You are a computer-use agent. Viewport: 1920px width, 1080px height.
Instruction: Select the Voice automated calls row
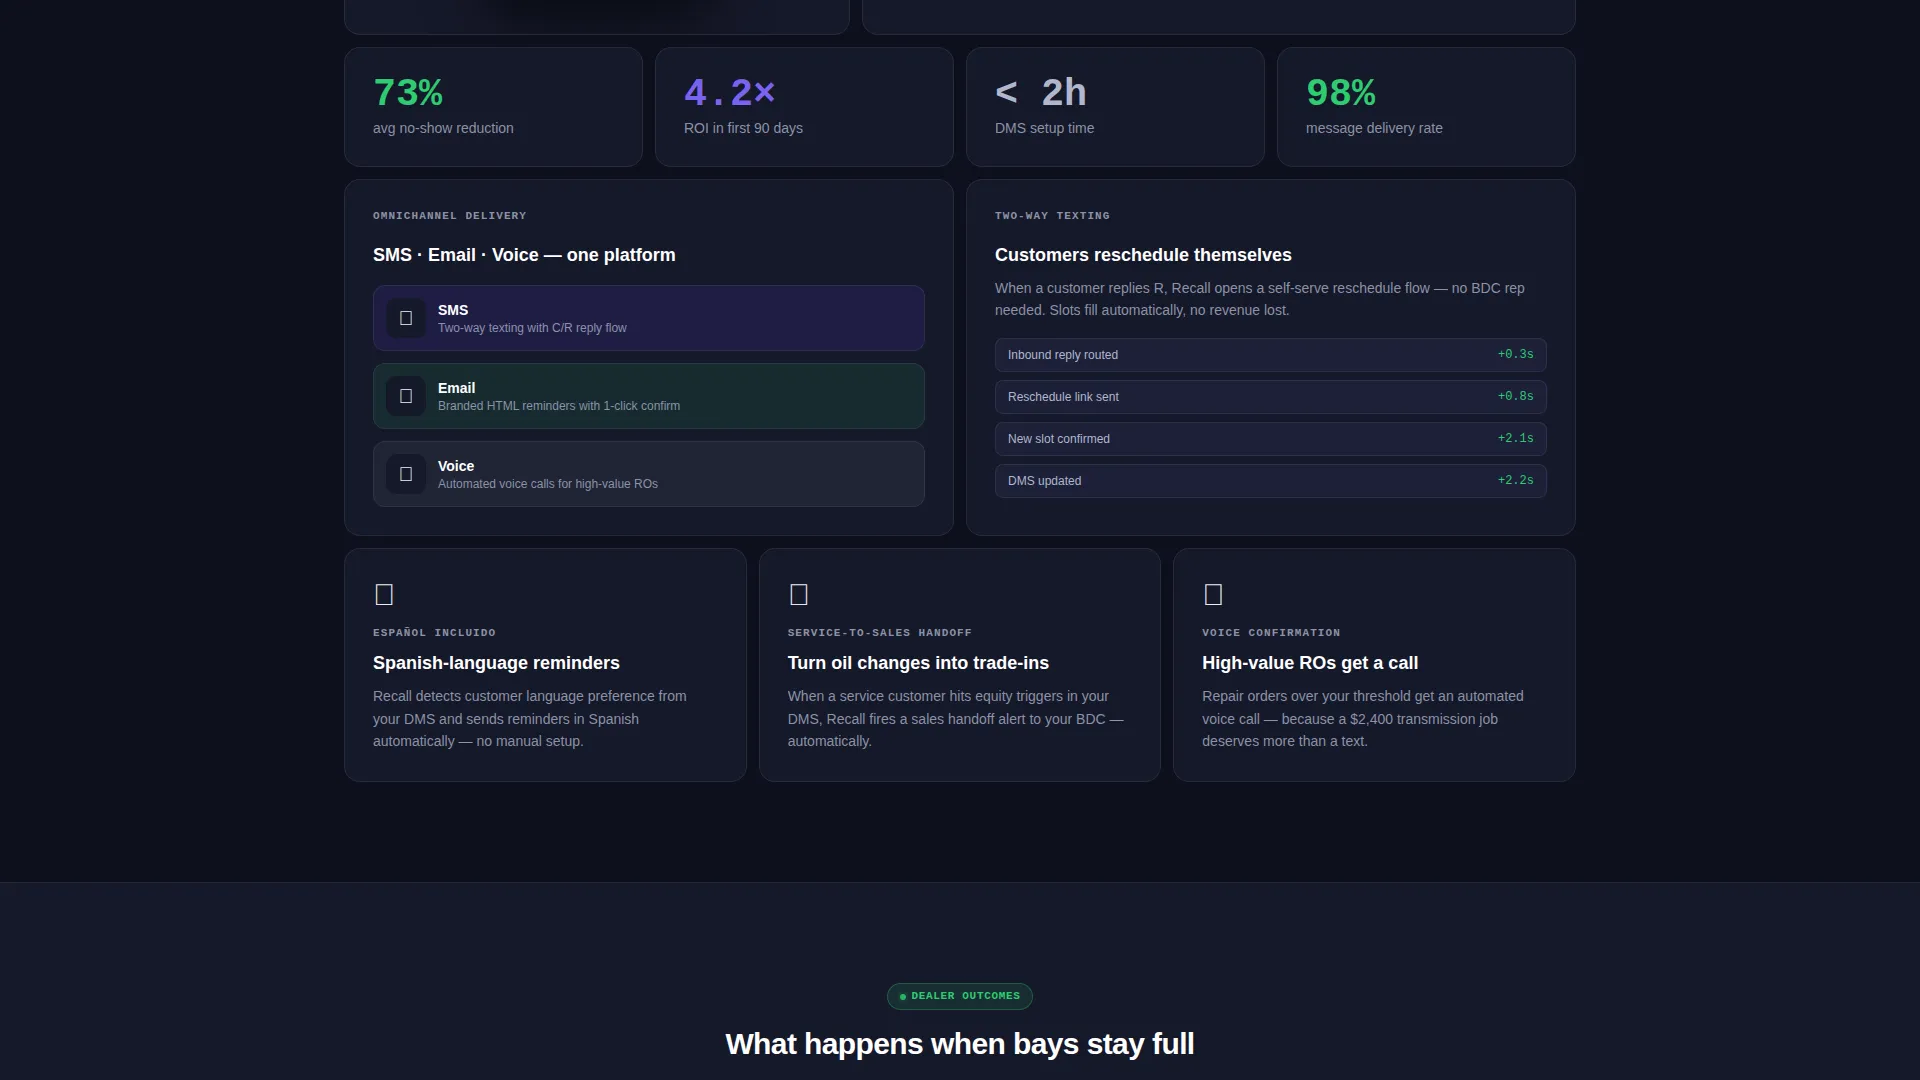(649, 474)
